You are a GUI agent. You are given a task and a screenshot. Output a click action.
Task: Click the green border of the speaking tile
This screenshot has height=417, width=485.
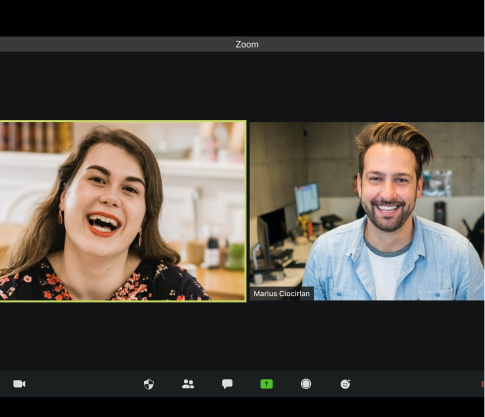[x=123, y=121]
